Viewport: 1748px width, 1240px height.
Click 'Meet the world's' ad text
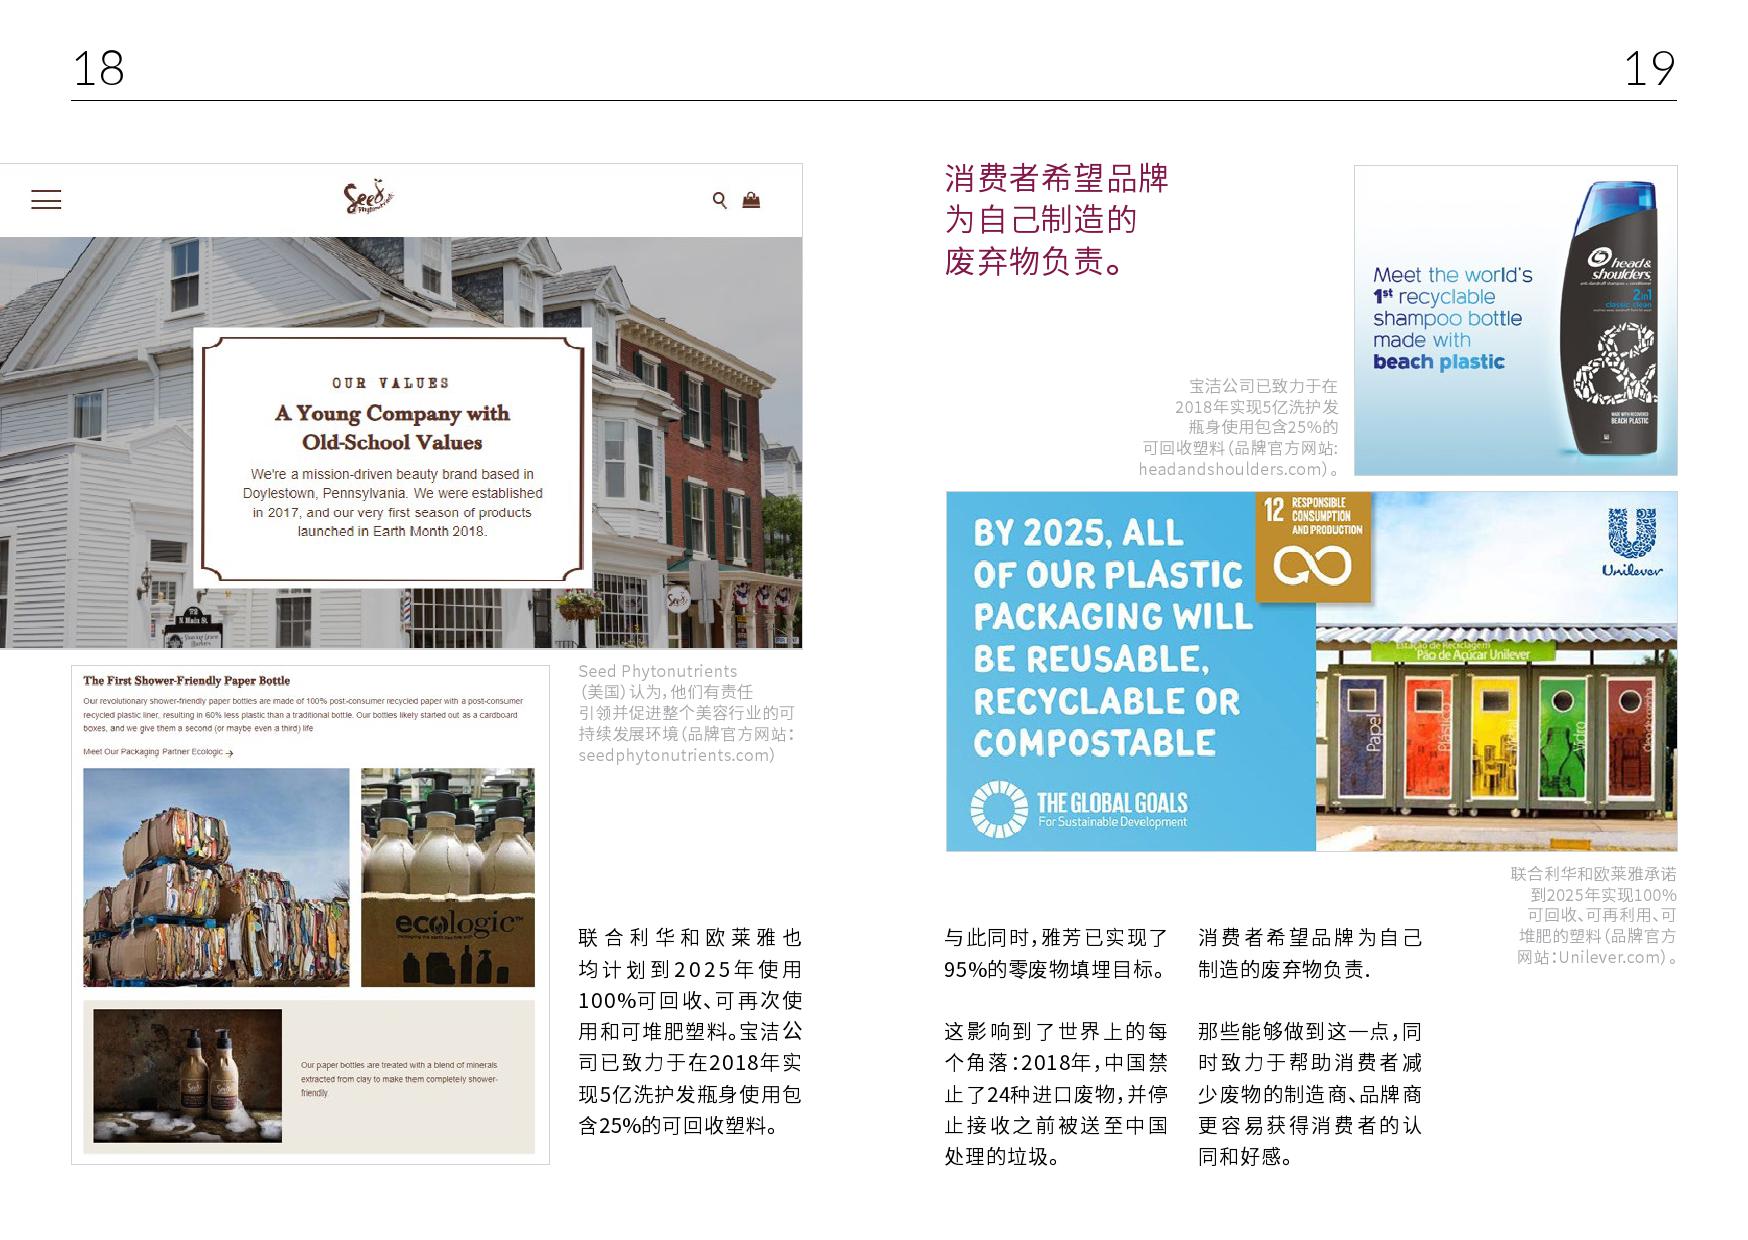tap(1452, 275)
